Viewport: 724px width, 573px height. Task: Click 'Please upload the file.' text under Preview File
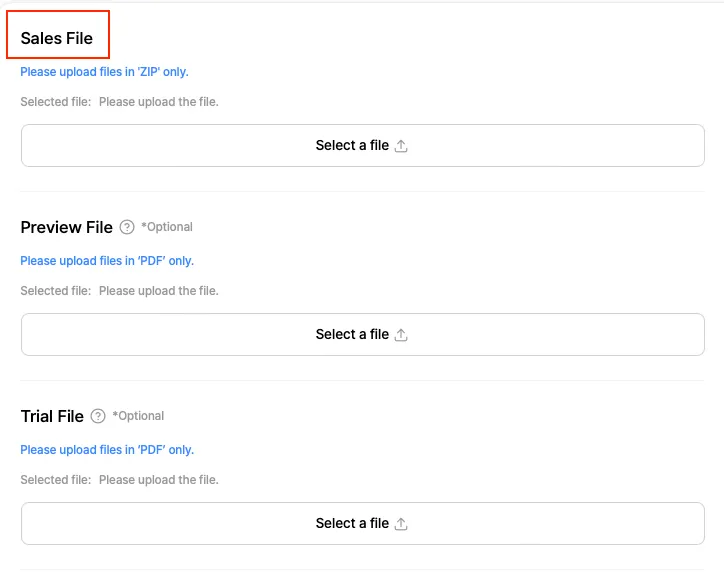pos(158,291)
